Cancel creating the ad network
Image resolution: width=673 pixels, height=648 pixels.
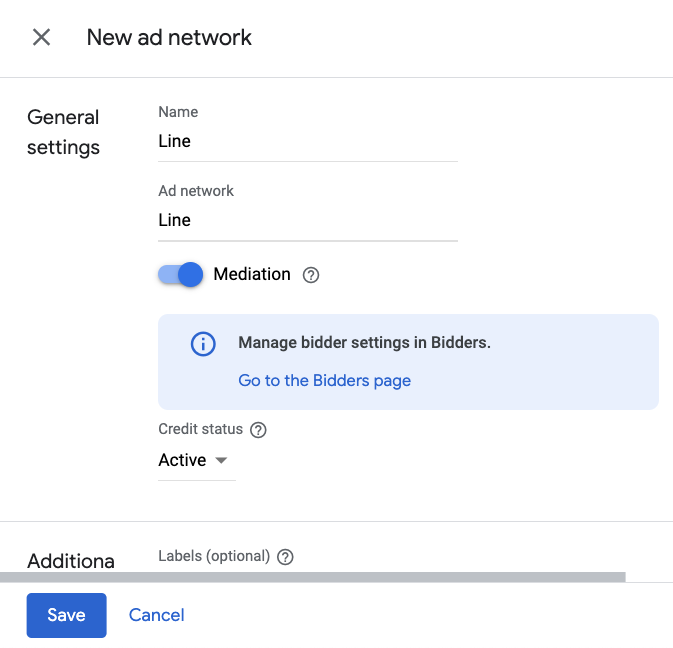157,615
